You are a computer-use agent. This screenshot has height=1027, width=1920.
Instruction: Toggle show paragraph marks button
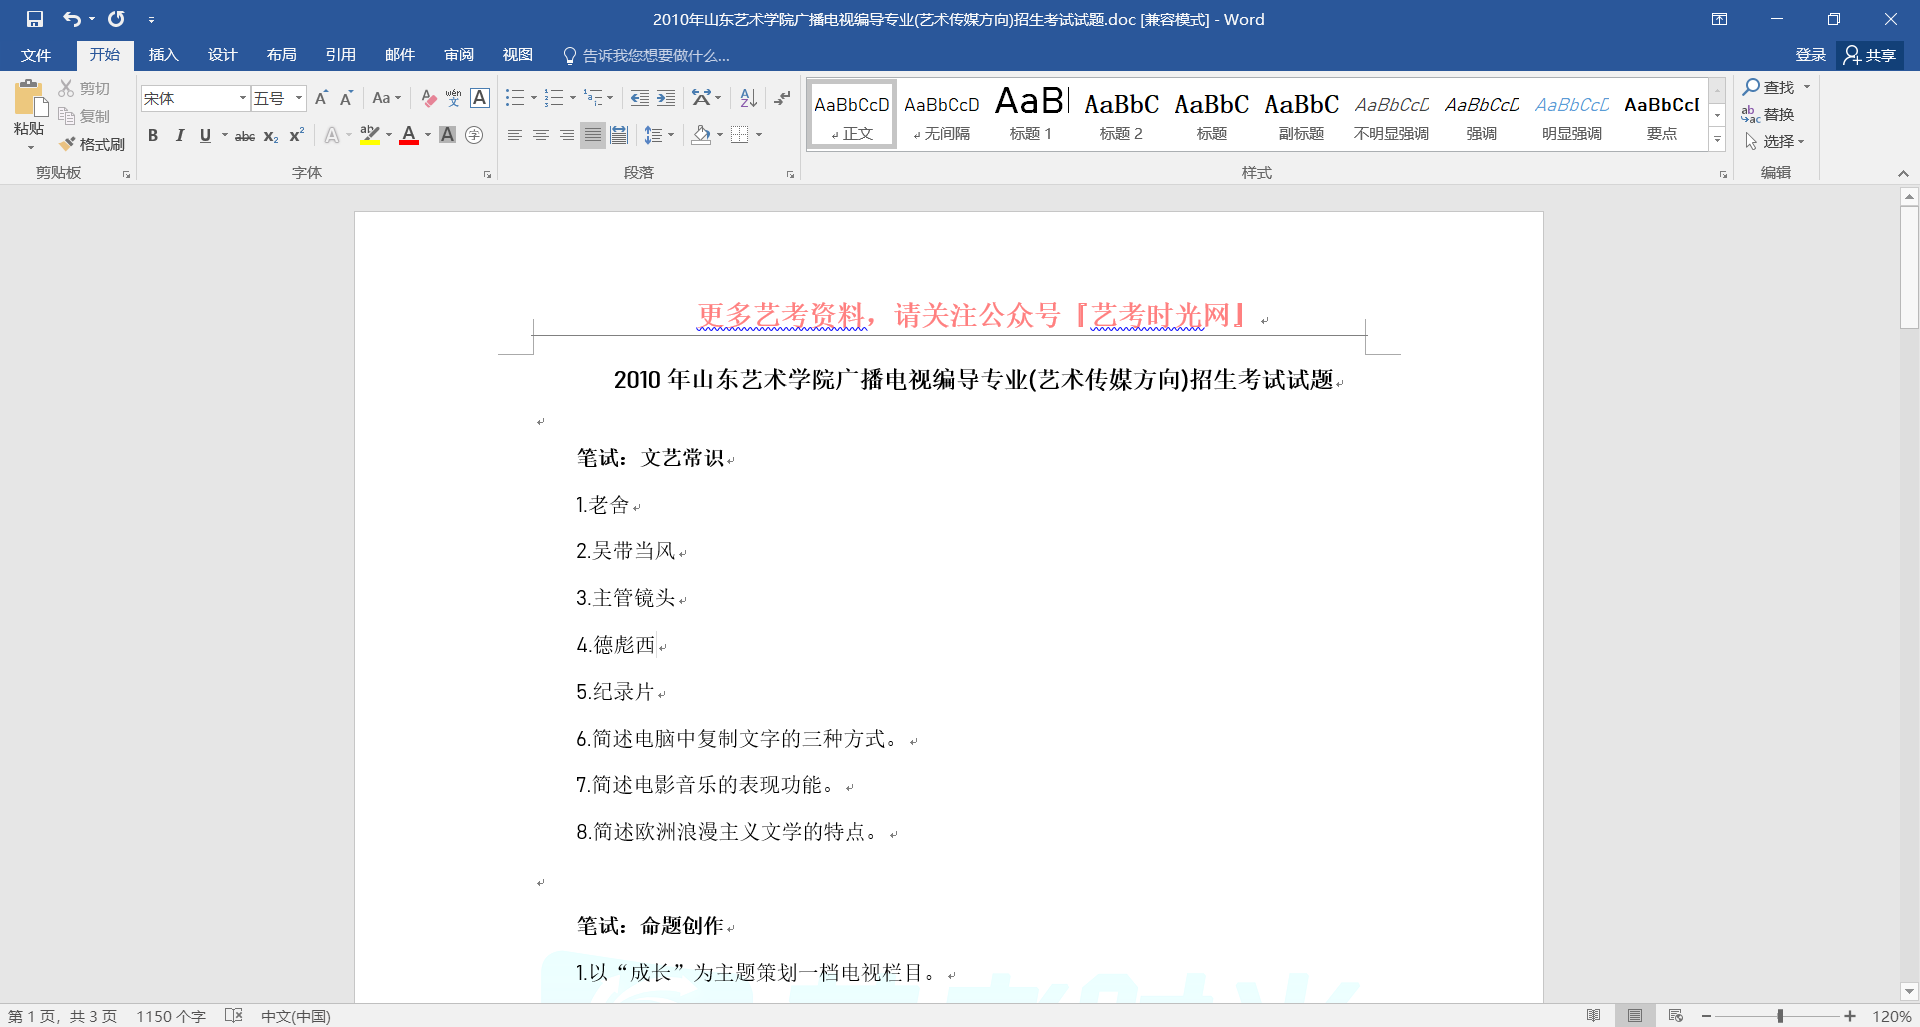782,98
